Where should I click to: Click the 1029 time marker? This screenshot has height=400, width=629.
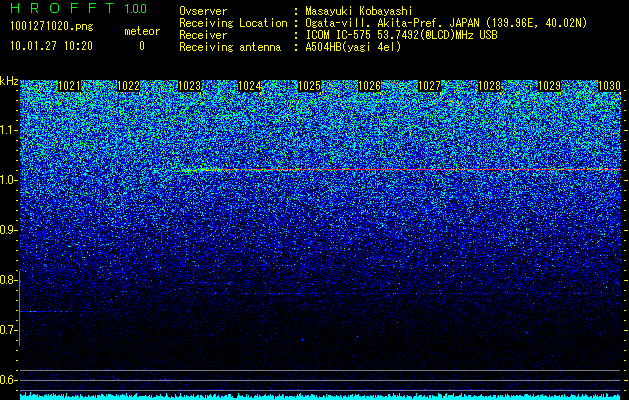(549, 86)
